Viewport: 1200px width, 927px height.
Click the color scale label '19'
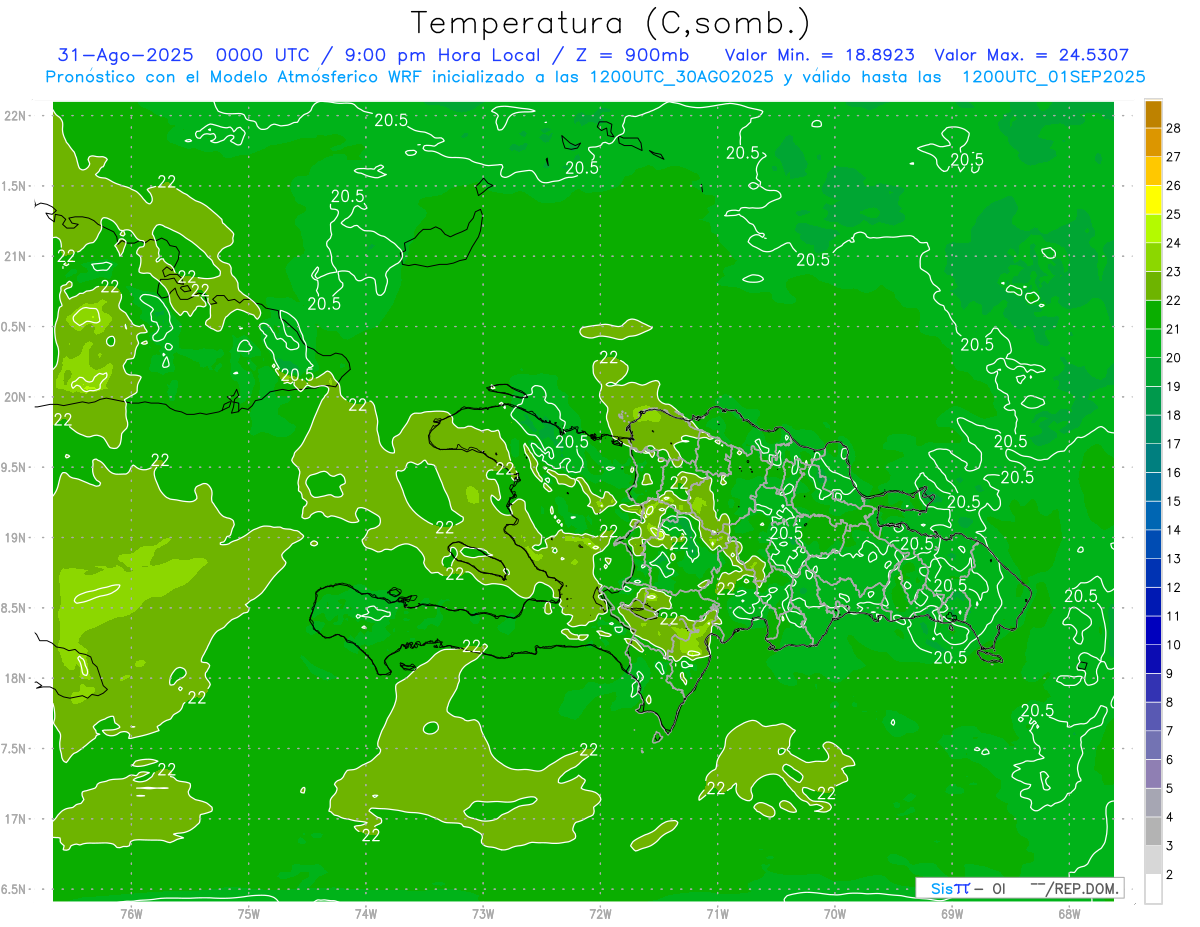click(1173, 387)
